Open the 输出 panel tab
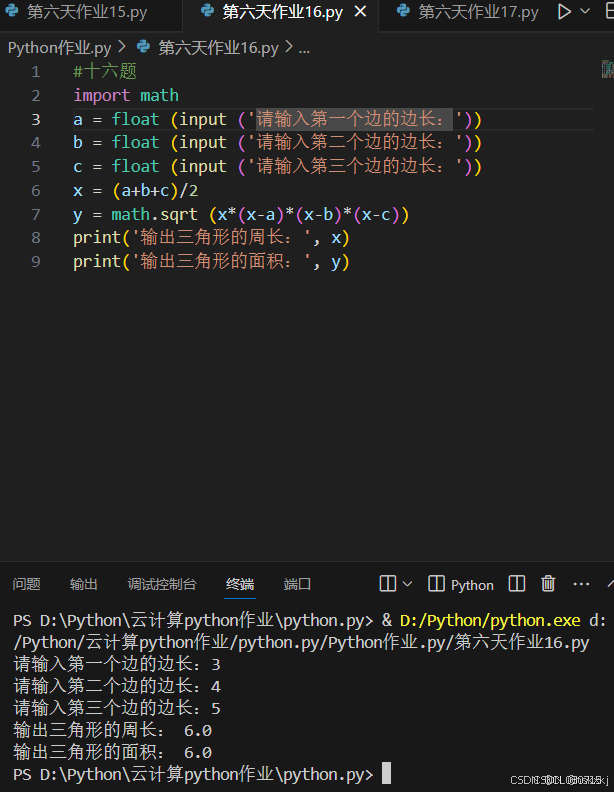Screen dimensions: 614x792 pos(84,584)
